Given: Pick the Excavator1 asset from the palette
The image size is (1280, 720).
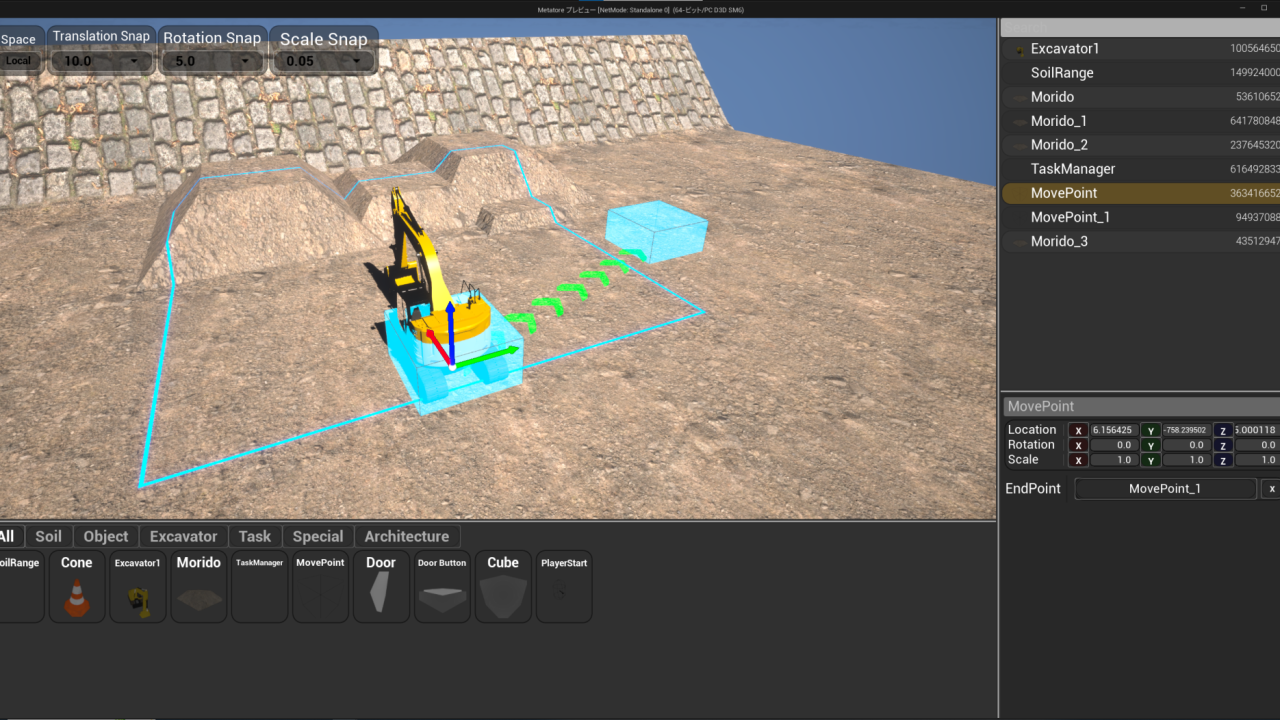Looking at the screenshot, I should [x=138, y=587].
